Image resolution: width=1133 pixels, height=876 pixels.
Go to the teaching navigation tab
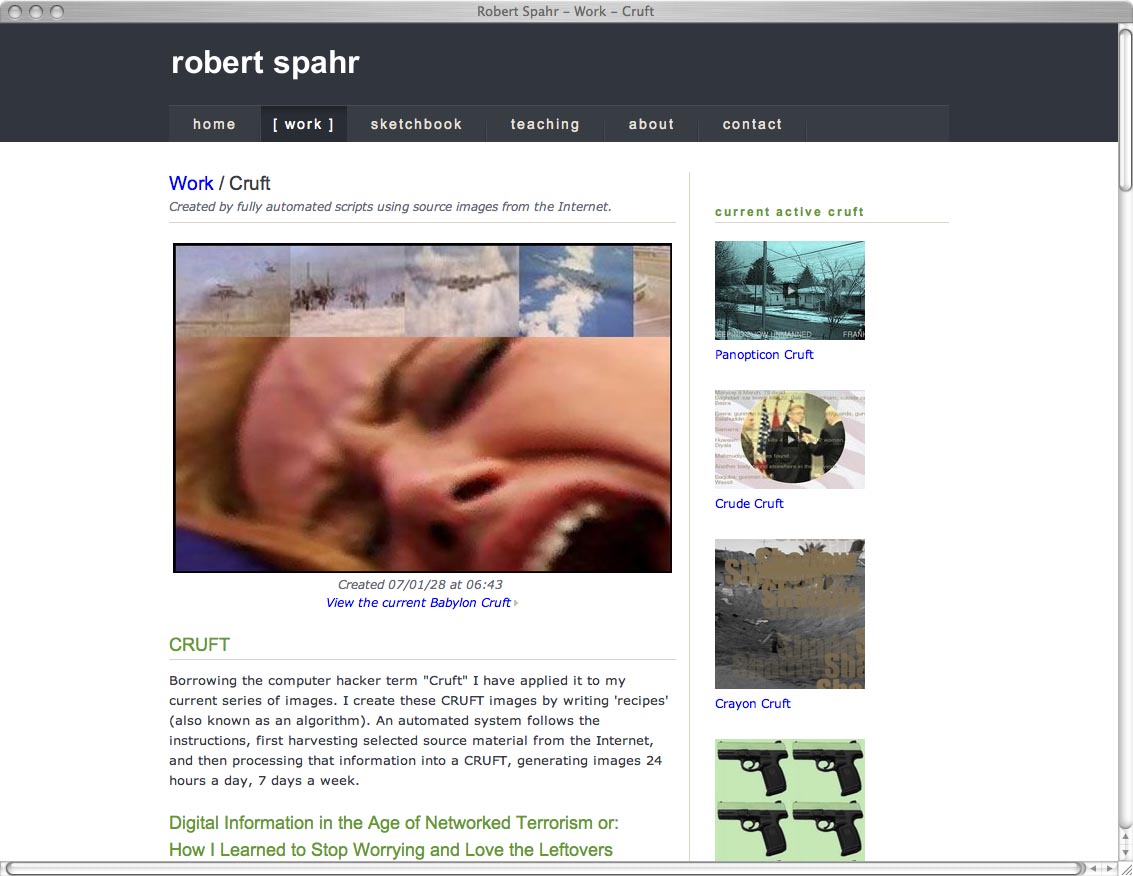click(x=545, y=124)
